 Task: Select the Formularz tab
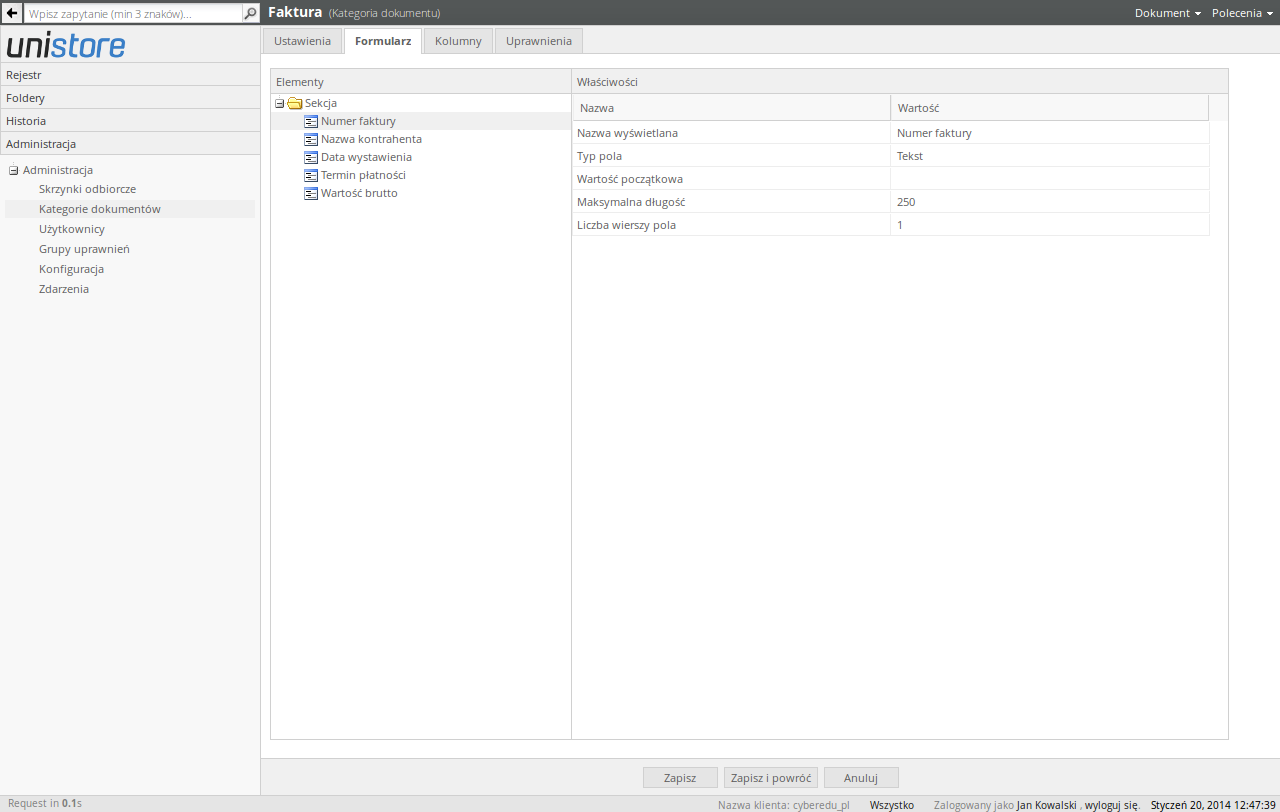click(x=383, y=41)
